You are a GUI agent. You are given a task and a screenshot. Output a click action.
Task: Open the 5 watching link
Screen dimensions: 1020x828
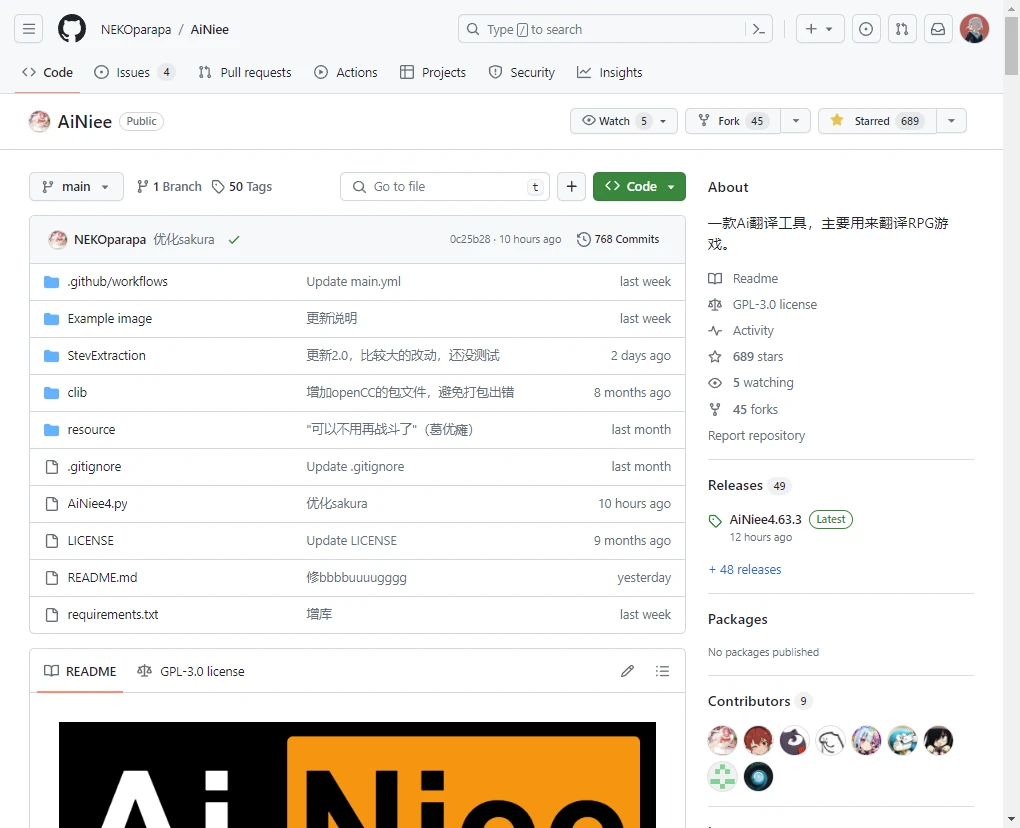coord(762,382)
